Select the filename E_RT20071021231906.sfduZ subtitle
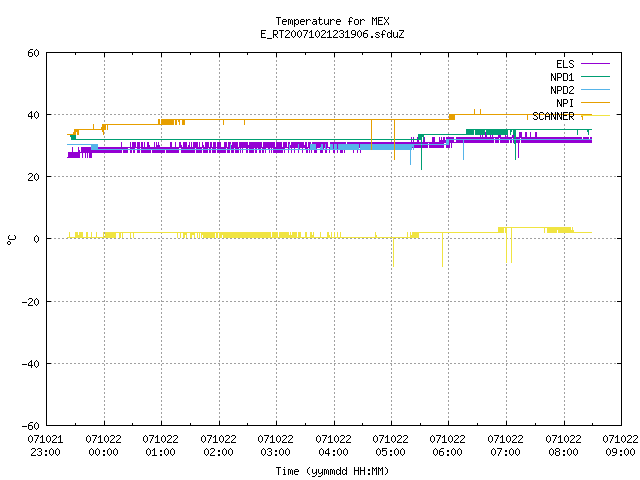The width and height of the screenshot is (640, 480). [x=332, y=34]
